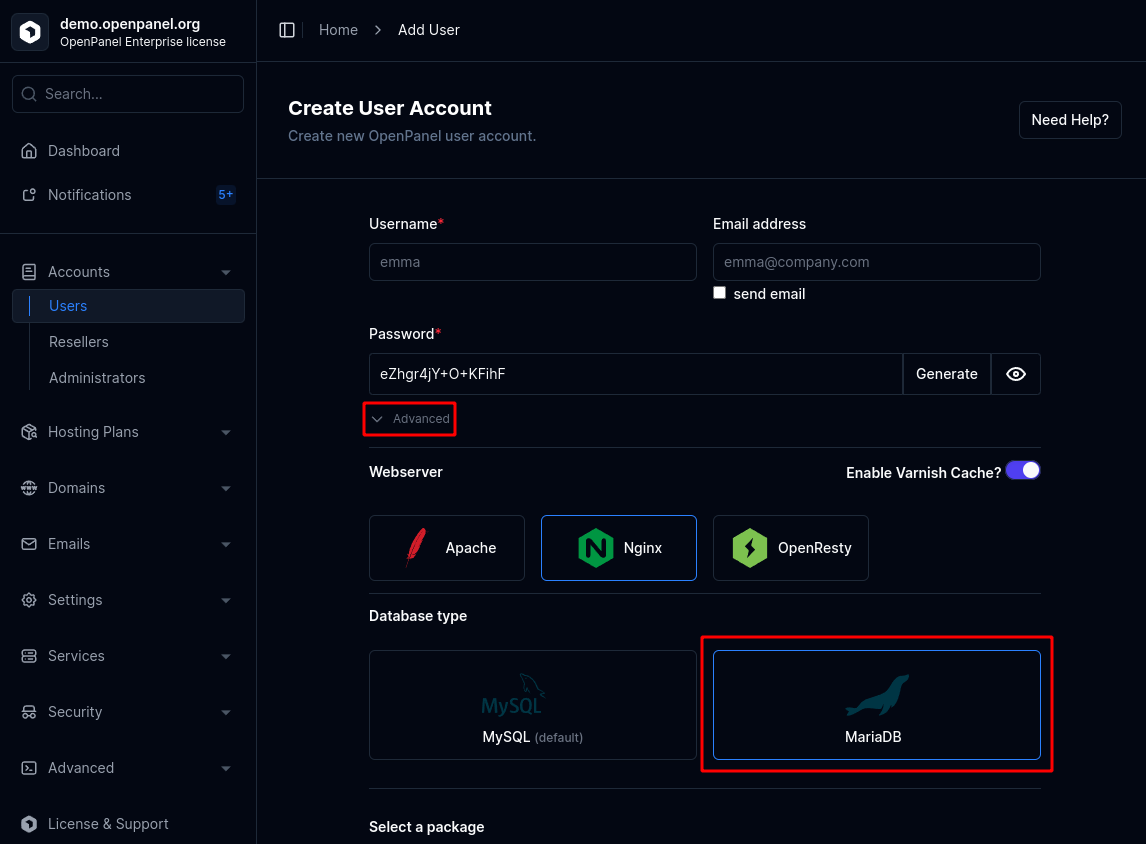Click the Apache feather logo

click(x=416, y=547)
